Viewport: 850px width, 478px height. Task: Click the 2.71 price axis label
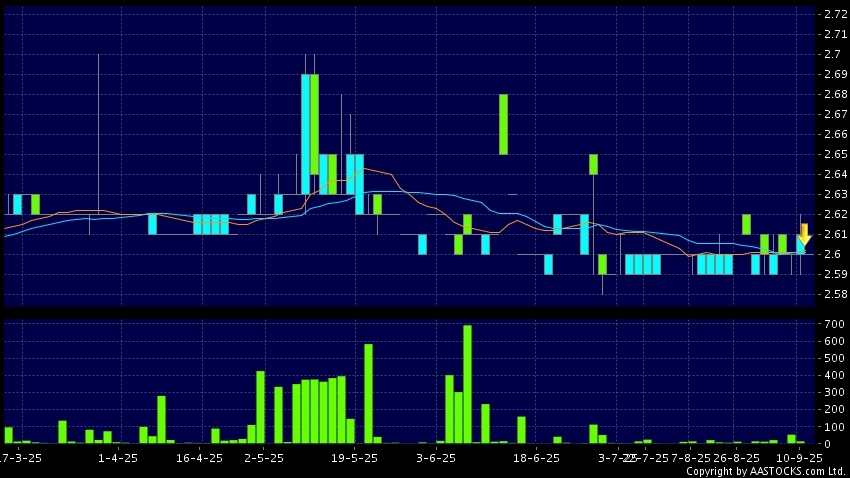(835, 34)
